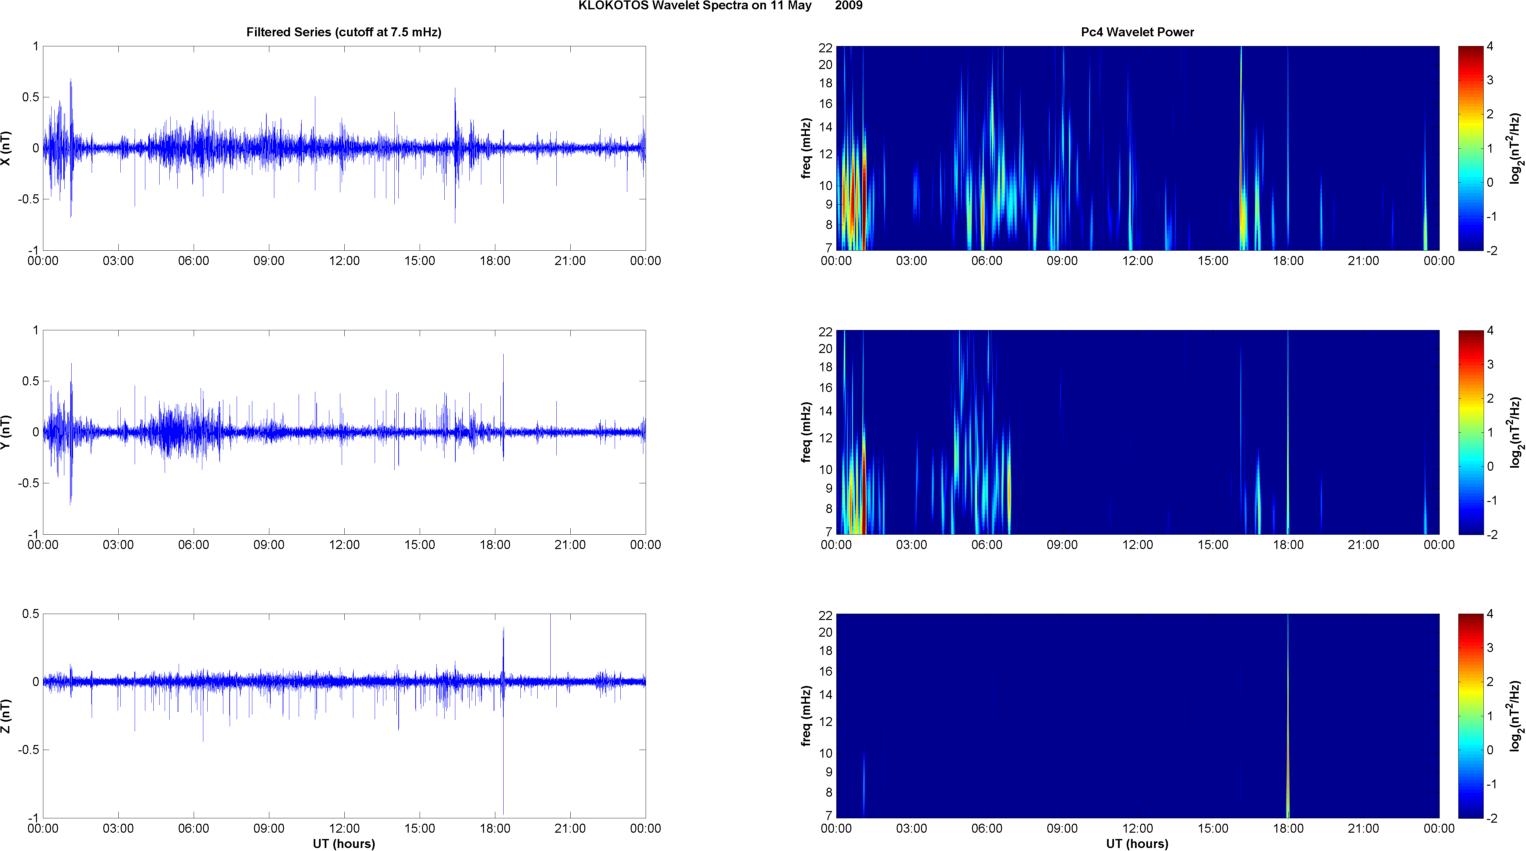Click the "freq (mHz)" label of the X spectrogram
The width and height of the screenshot is (1526, 851).
point(806,148)
